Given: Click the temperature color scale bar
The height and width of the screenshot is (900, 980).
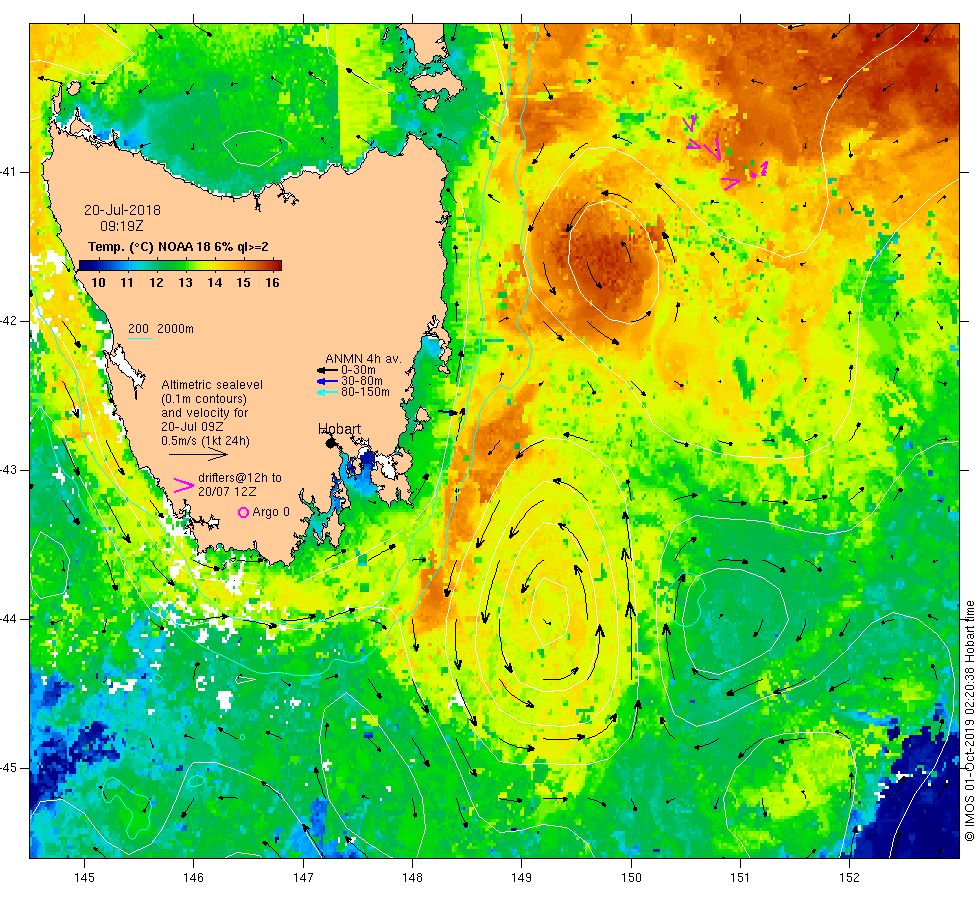Looking at the screenshot, I should tap(180, 265).
